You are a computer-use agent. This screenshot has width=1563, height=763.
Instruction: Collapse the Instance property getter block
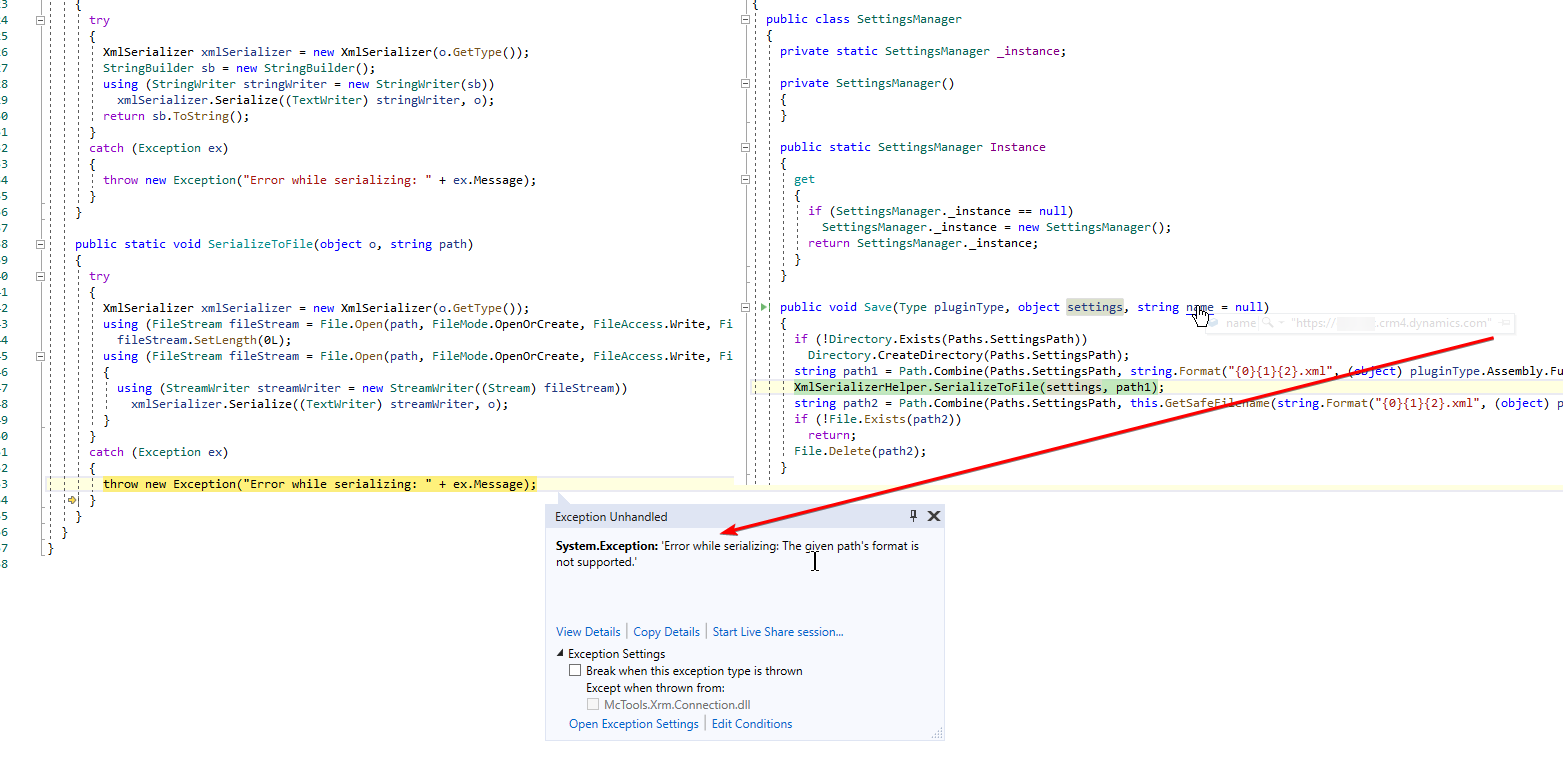click(x=745, y=179)
